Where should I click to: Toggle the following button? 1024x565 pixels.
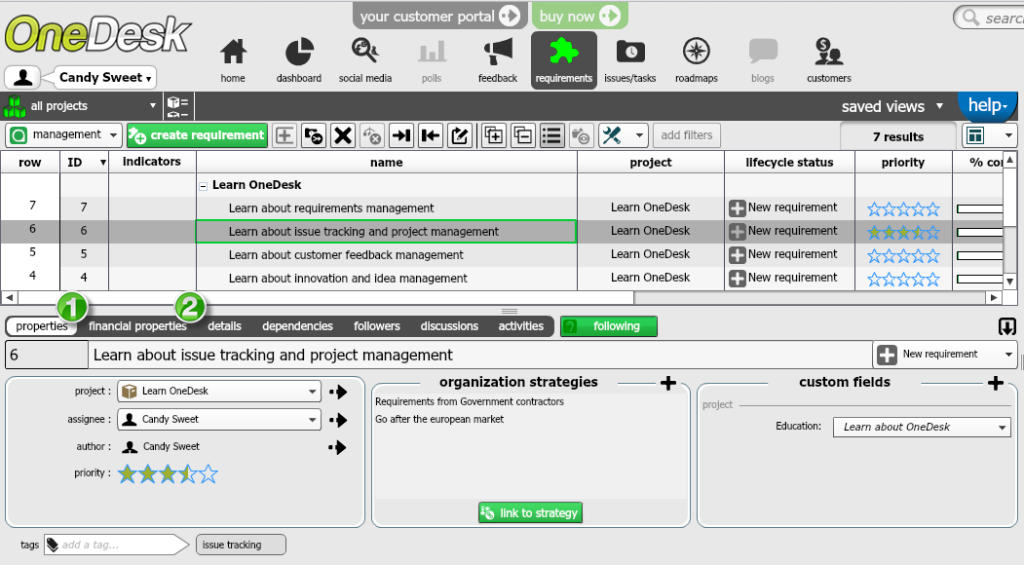tap(609, 326)
